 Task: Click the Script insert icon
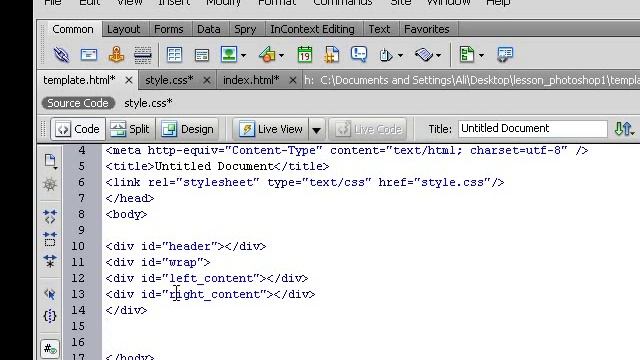[x=424, y=55]
